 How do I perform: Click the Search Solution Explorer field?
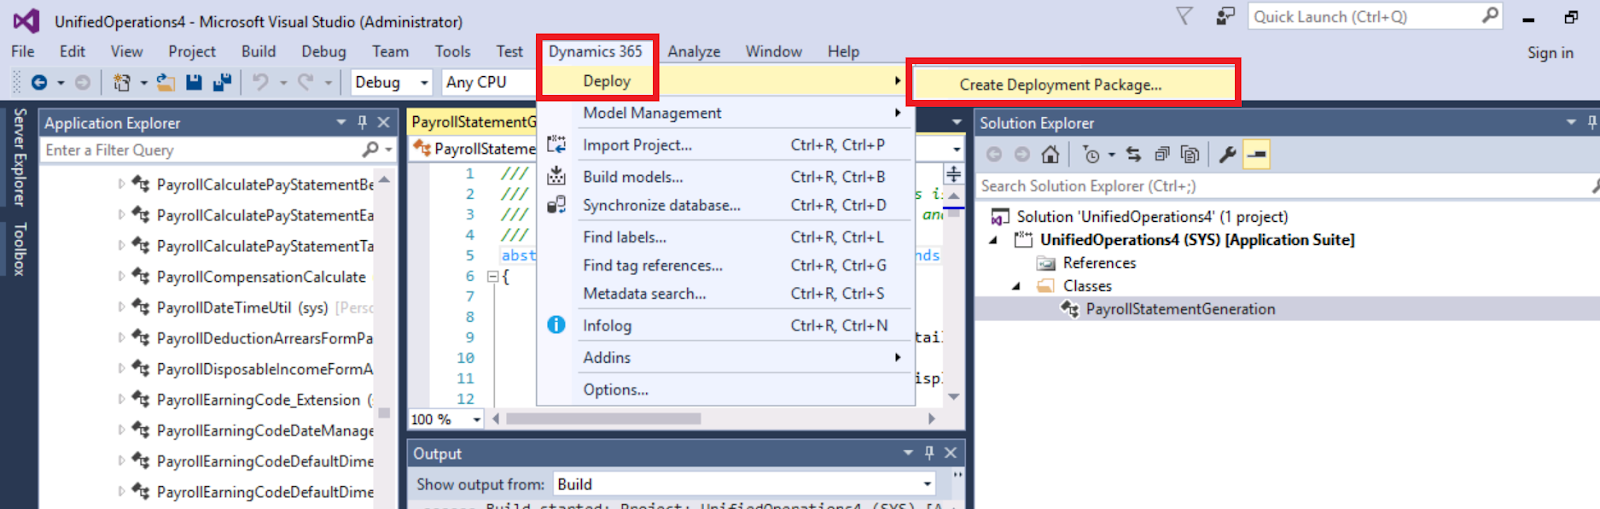(x=1285, y=186)
